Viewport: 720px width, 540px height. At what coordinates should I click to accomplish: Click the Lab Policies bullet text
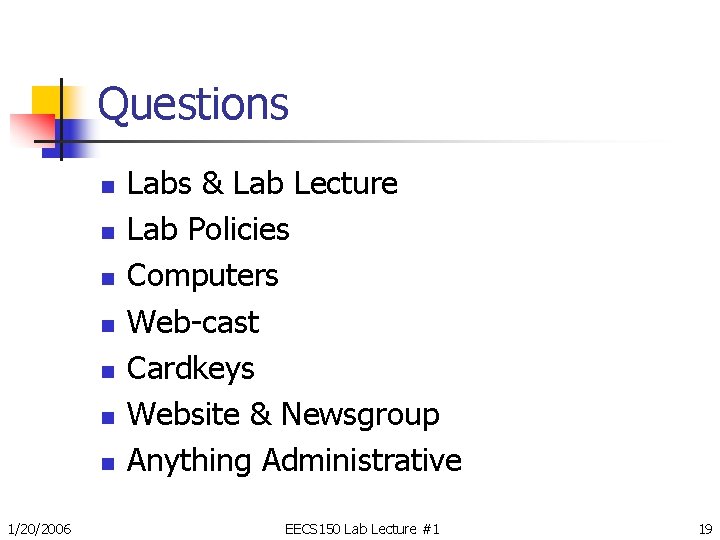208,229
